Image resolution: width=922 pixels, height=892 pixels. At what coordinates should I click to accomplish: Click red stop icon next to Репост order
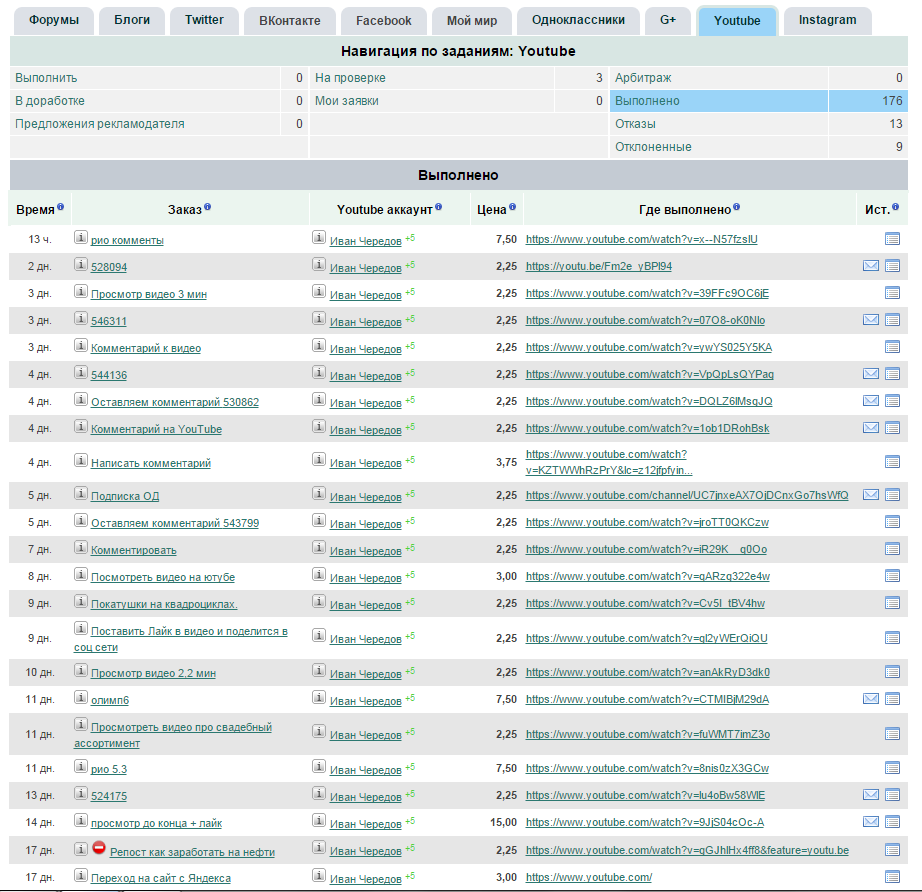99,848
